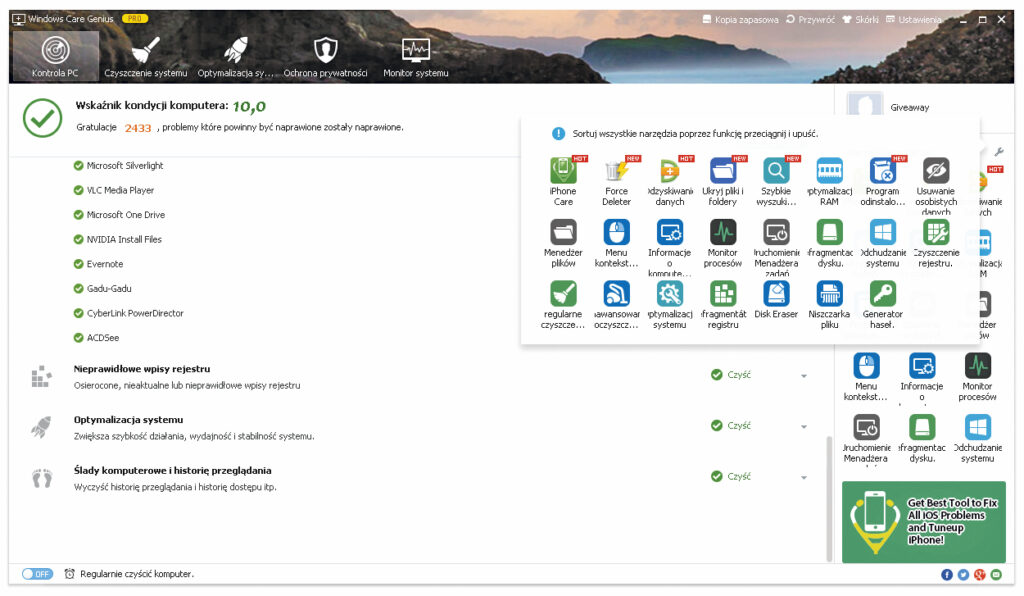The height and width of the screenshot is (596, 1024).
Task: Click the iOS fix tool advertisement banner
Action: click(923, 521)
